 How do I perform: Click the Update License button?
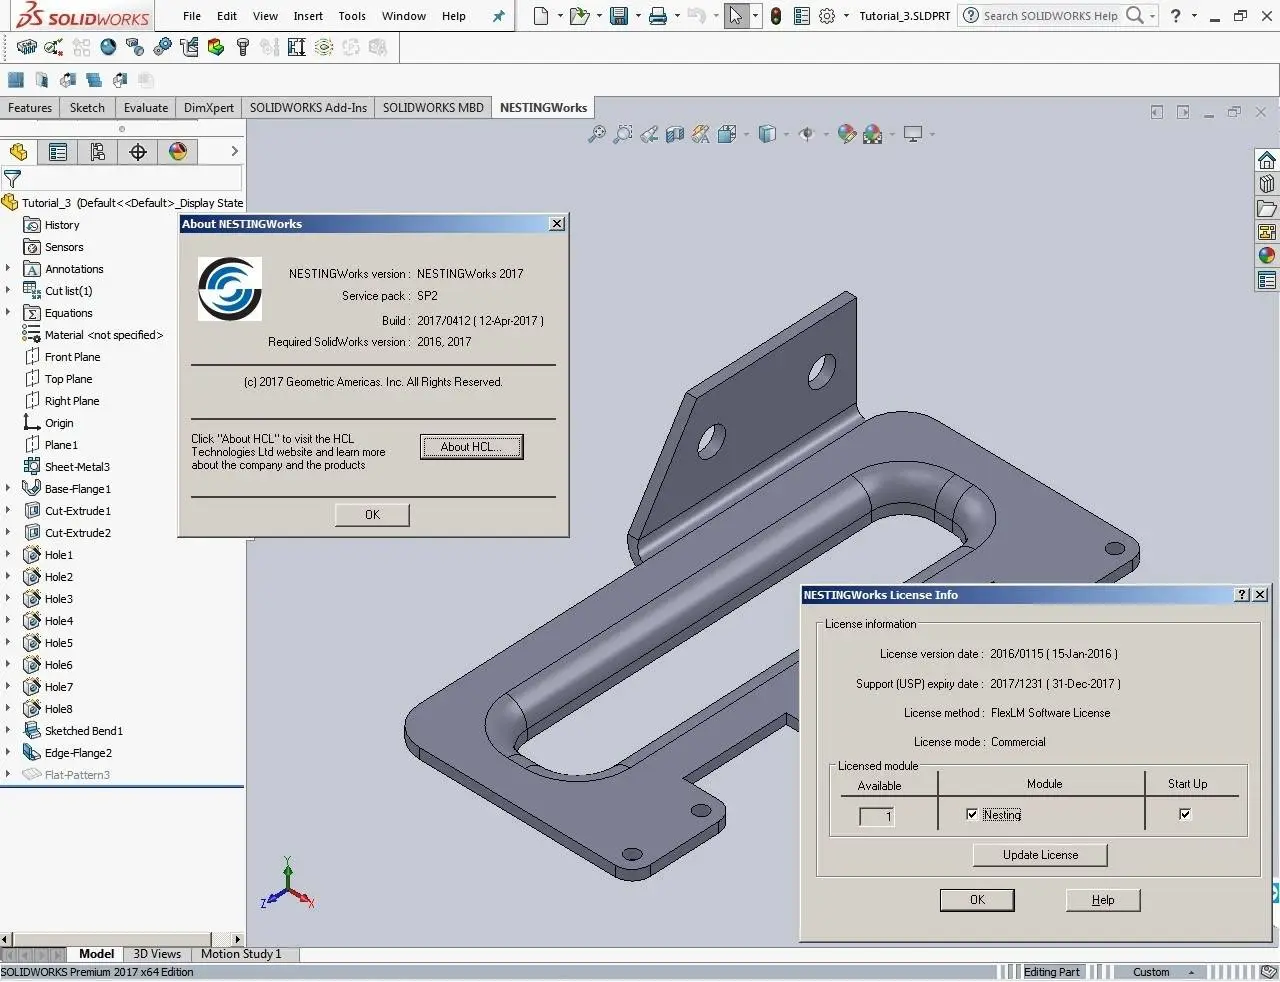point(1040,855)
